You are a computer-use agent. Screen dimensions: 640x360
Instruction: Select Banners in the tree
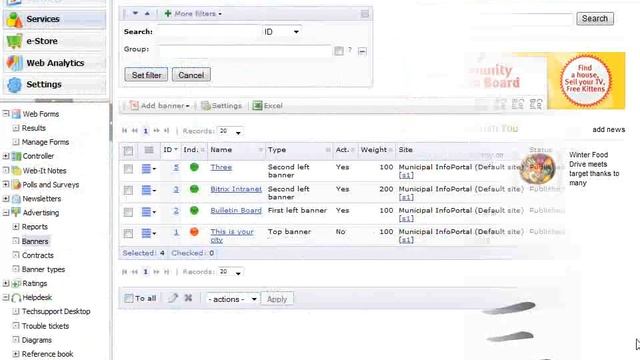(35, 241)
